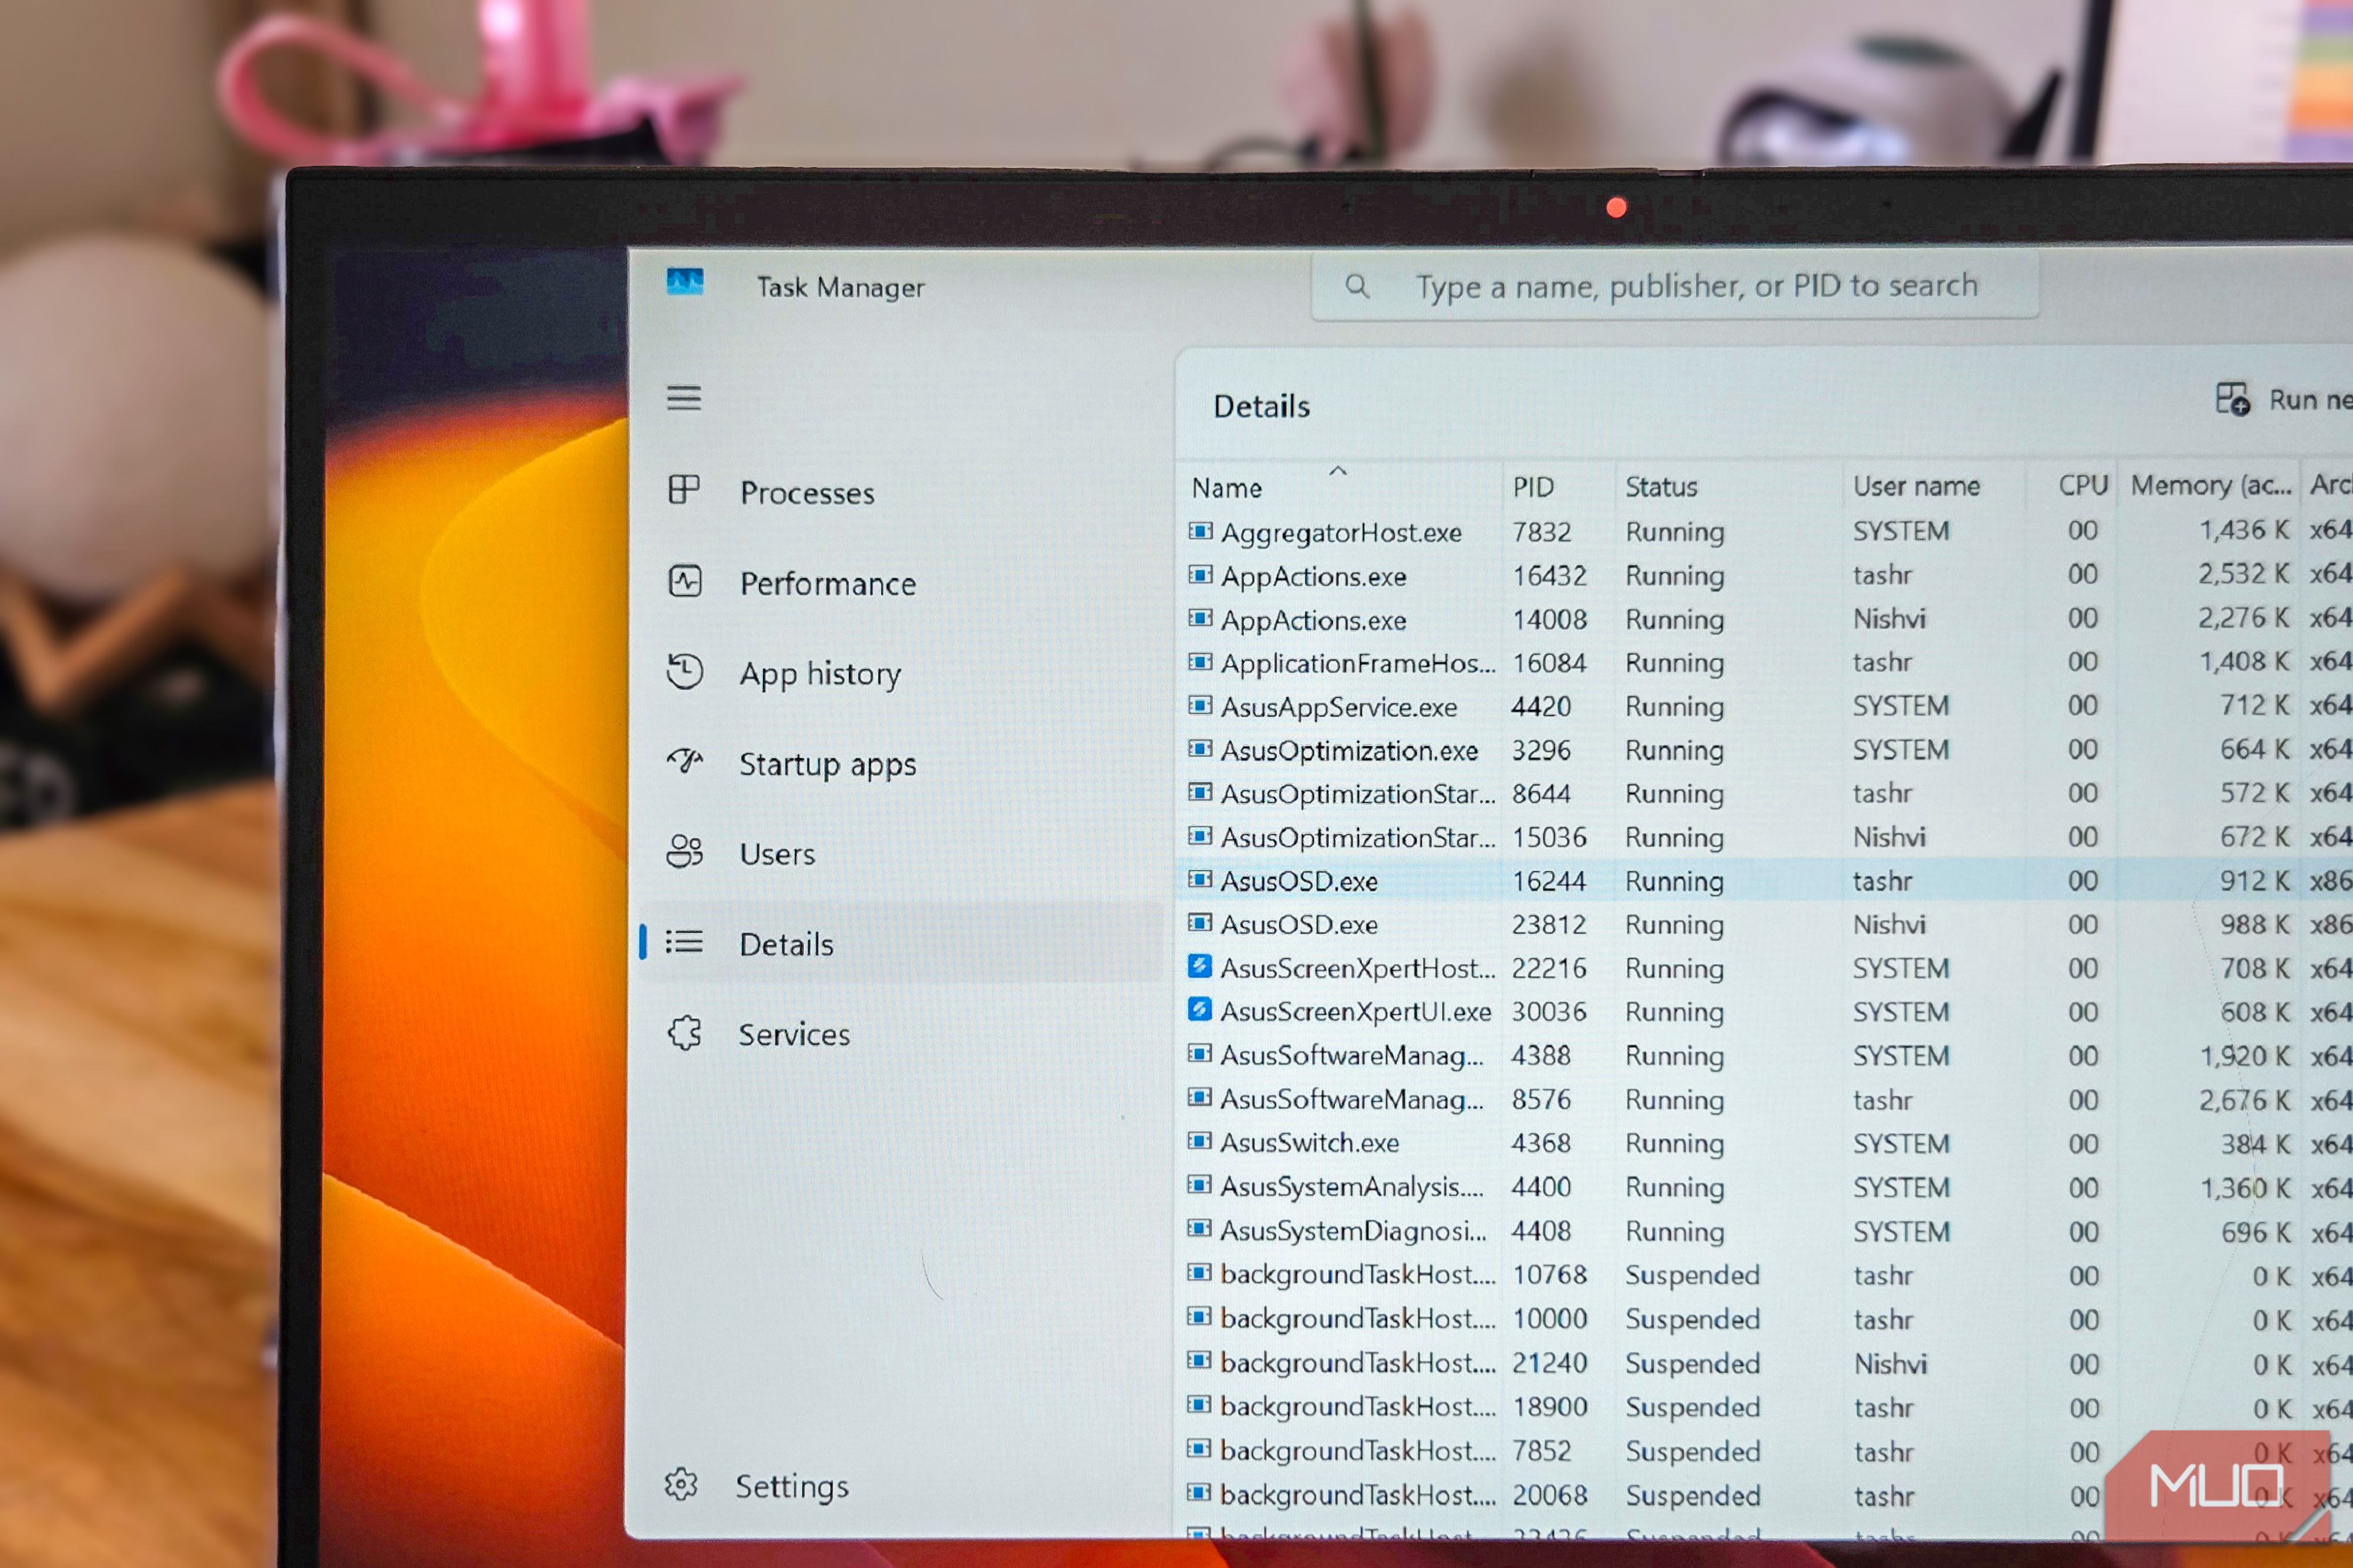Image resolution: width=2353 pixels, height=1568 pixels.
Task: Sort by the Status column header
Action: (x=1729, y=487)
